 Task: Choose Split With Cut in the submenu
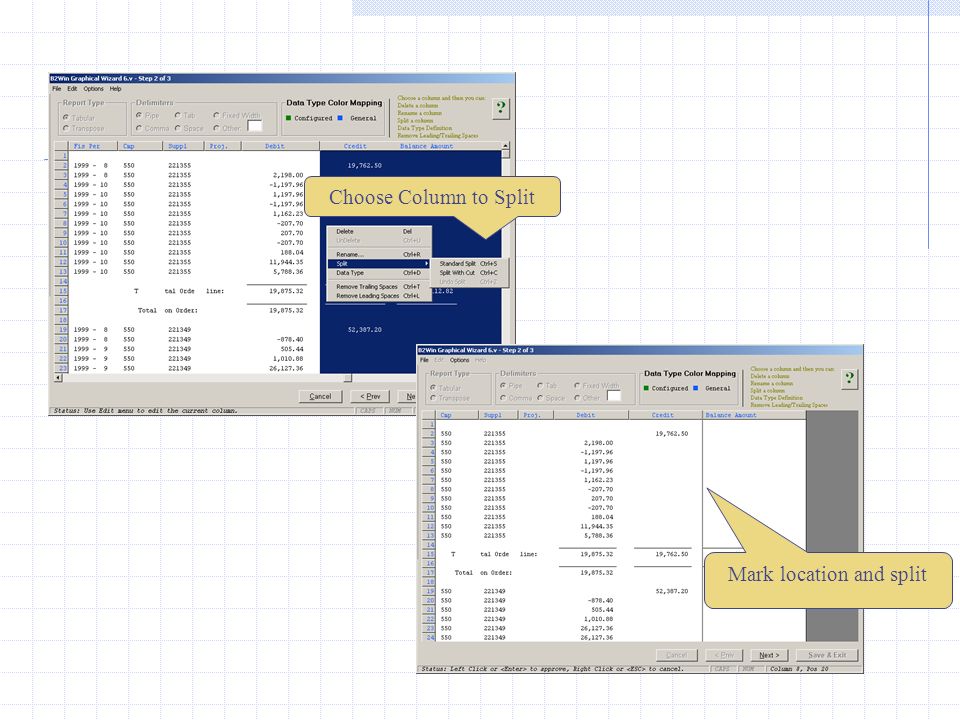click(x=468, y=272)
